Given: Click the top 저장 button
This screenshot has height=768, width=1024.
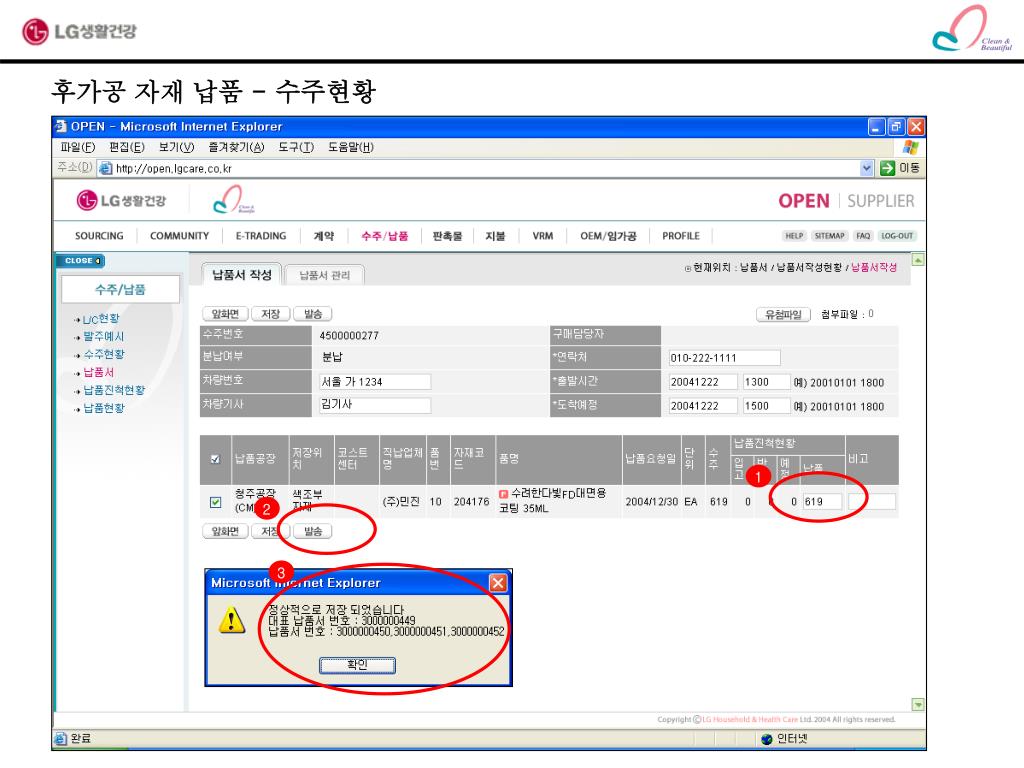Looking at the screenshot, I should coord(270,314).
